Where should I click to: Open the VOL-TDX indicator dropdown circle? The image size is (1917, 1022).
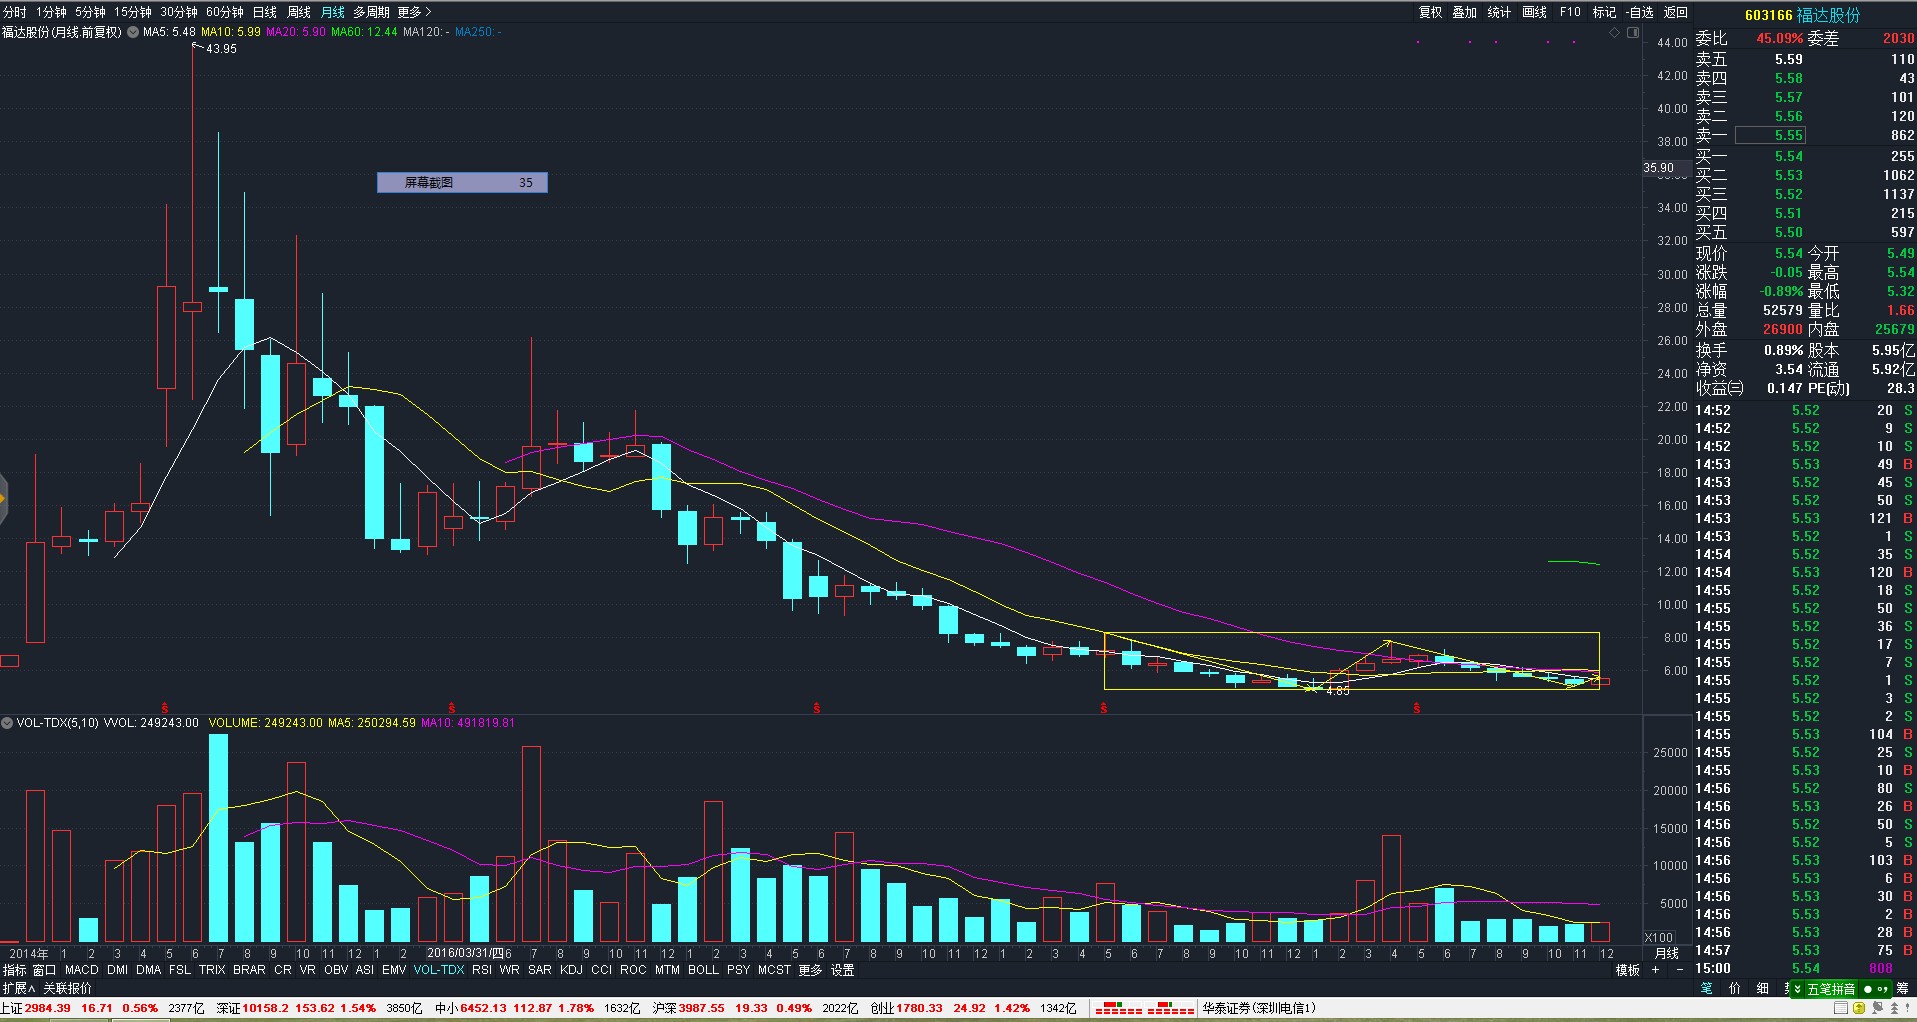point(7,722)
